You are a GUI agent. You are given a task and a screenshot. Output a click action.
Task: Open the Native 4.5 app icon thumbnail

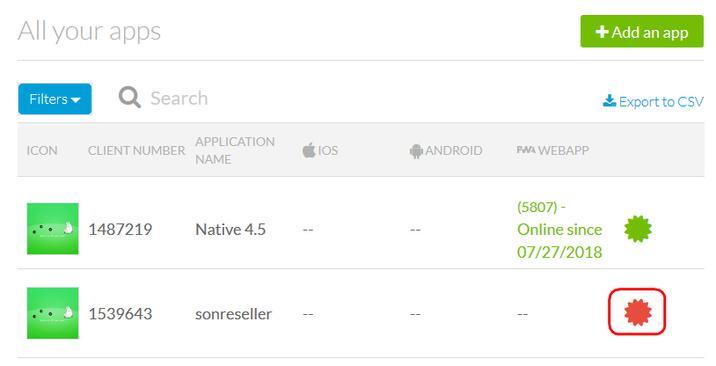click(53, 229)
